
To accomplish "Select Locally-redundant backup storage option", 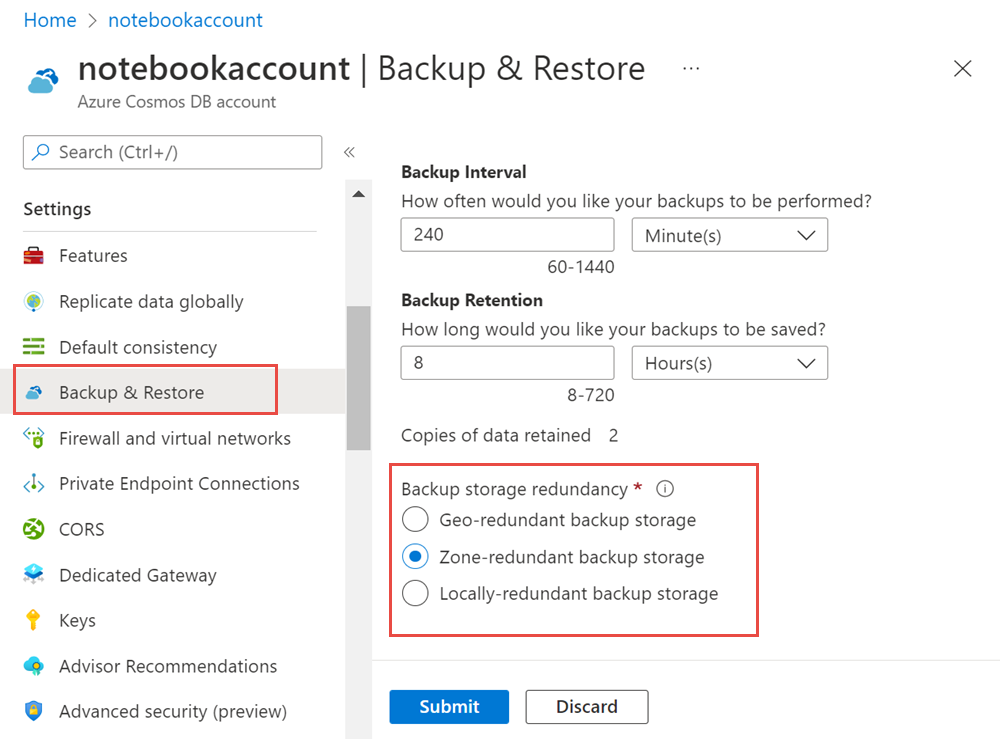I will 414,594.
